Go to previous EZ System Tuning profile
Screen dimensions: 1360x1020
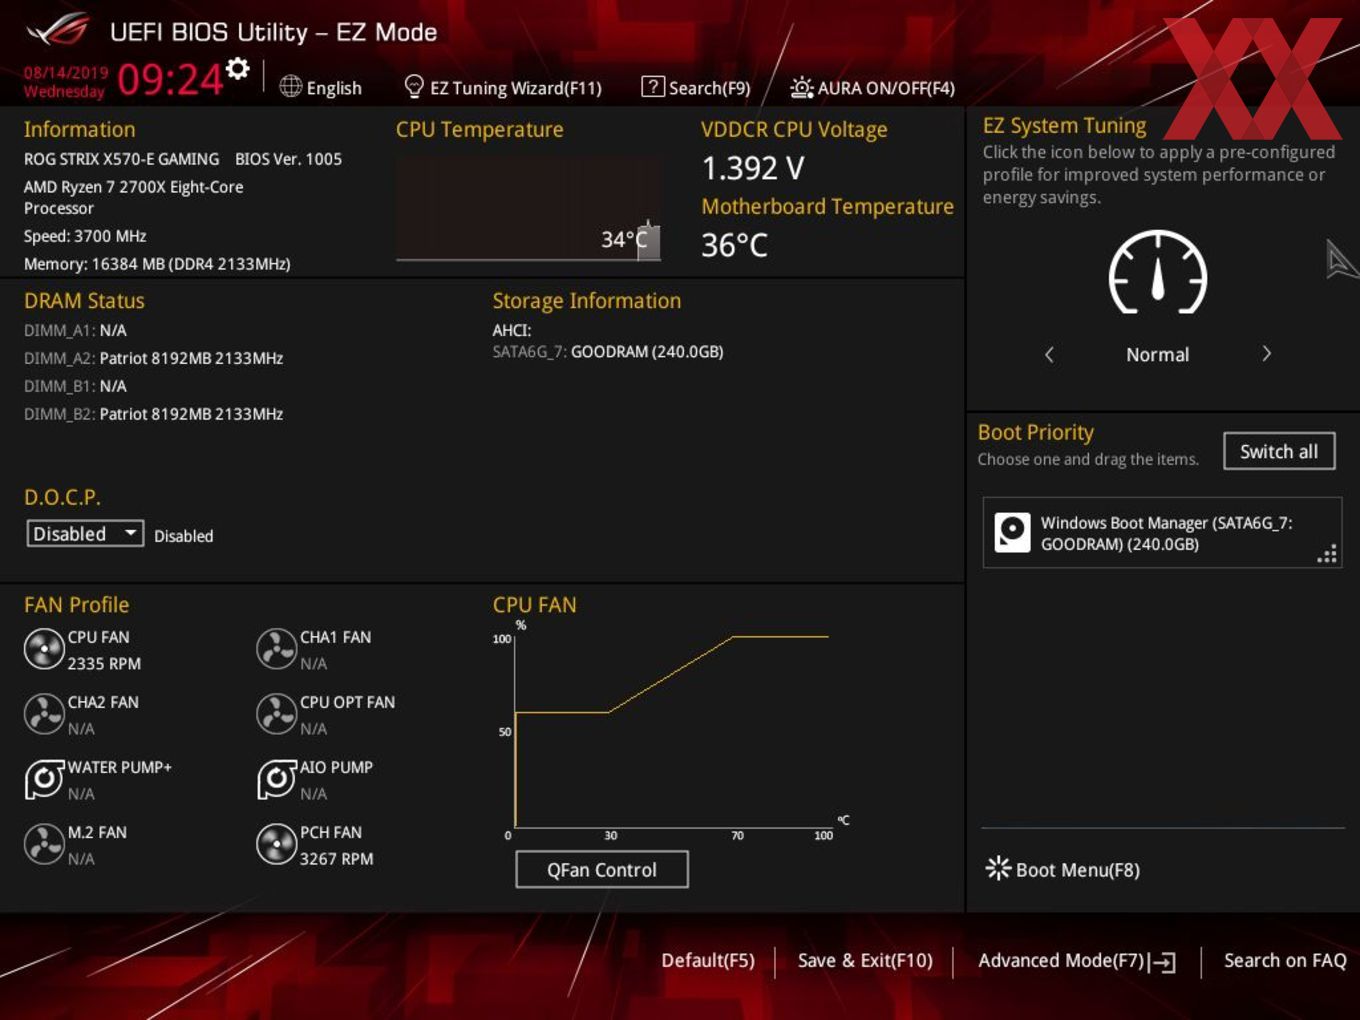[x=1049, y=354]
